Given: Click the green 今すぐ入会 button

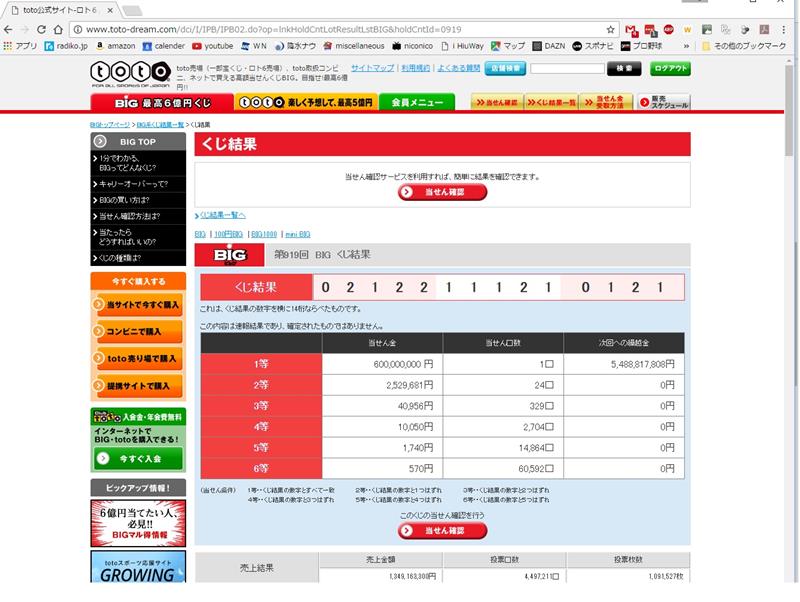Looking at the screenshot, I should coord(138,458).
